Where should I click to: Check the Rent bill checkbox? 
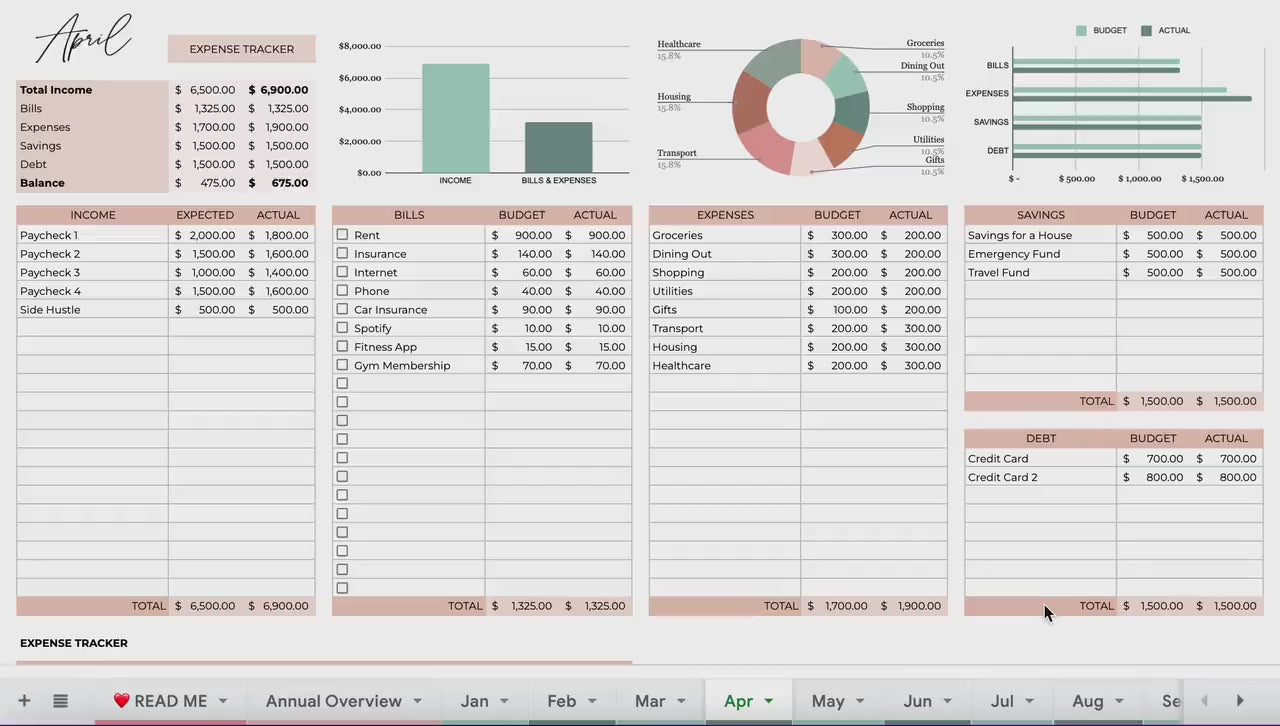342,235
